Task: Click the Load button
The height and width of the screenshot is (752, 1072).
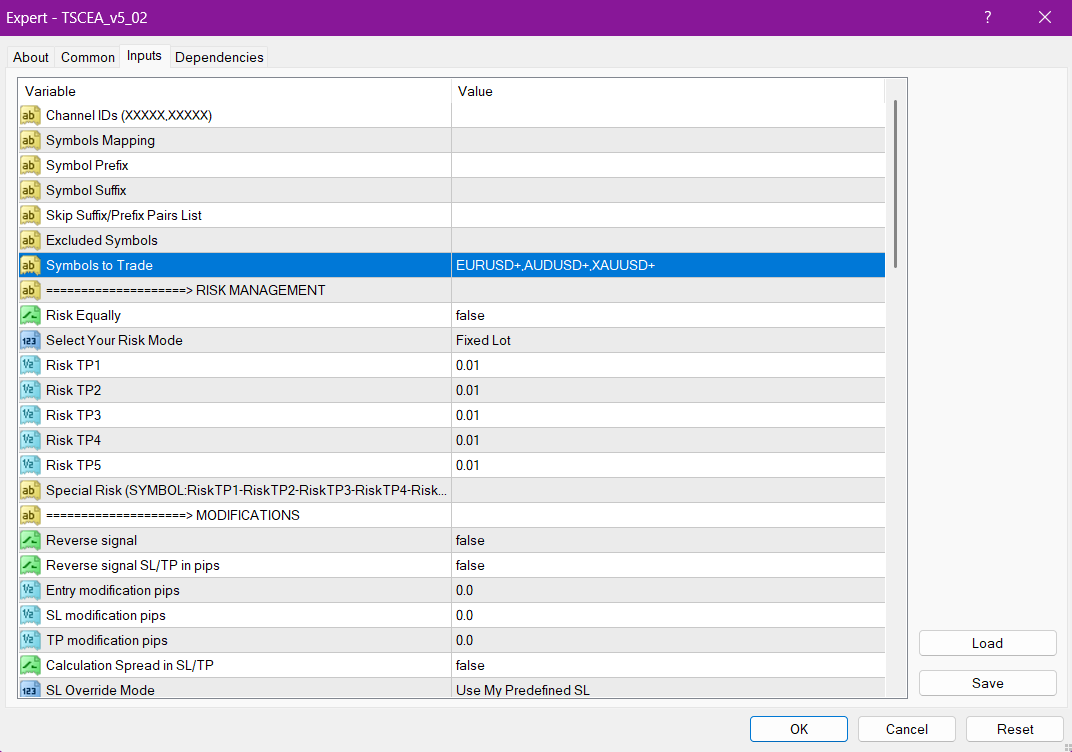Action: [987, 643]
